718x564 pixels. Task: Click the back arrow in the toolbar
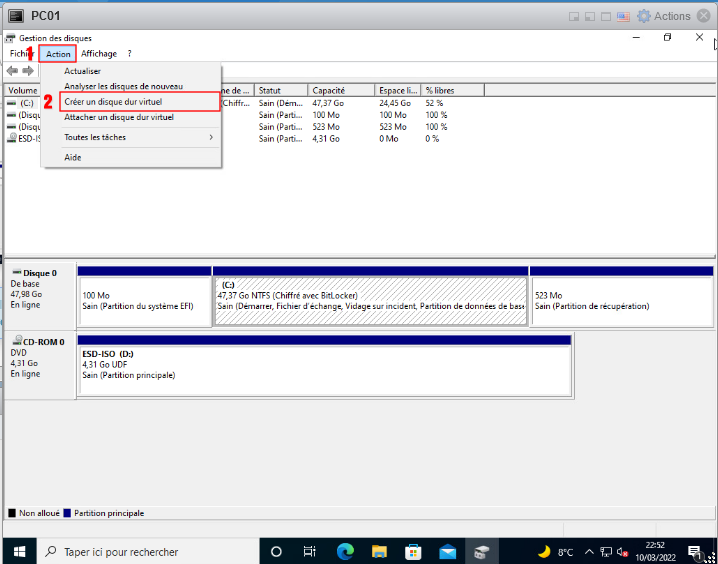(x=12, y=71)
